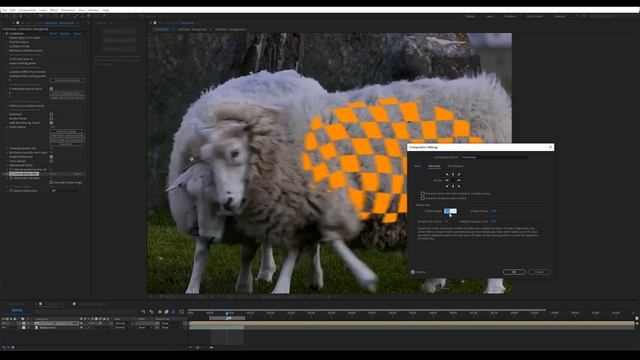Toggle Hide Non-Moving Points checkbox
Screen dimensions: 640x360
[51, 122]
